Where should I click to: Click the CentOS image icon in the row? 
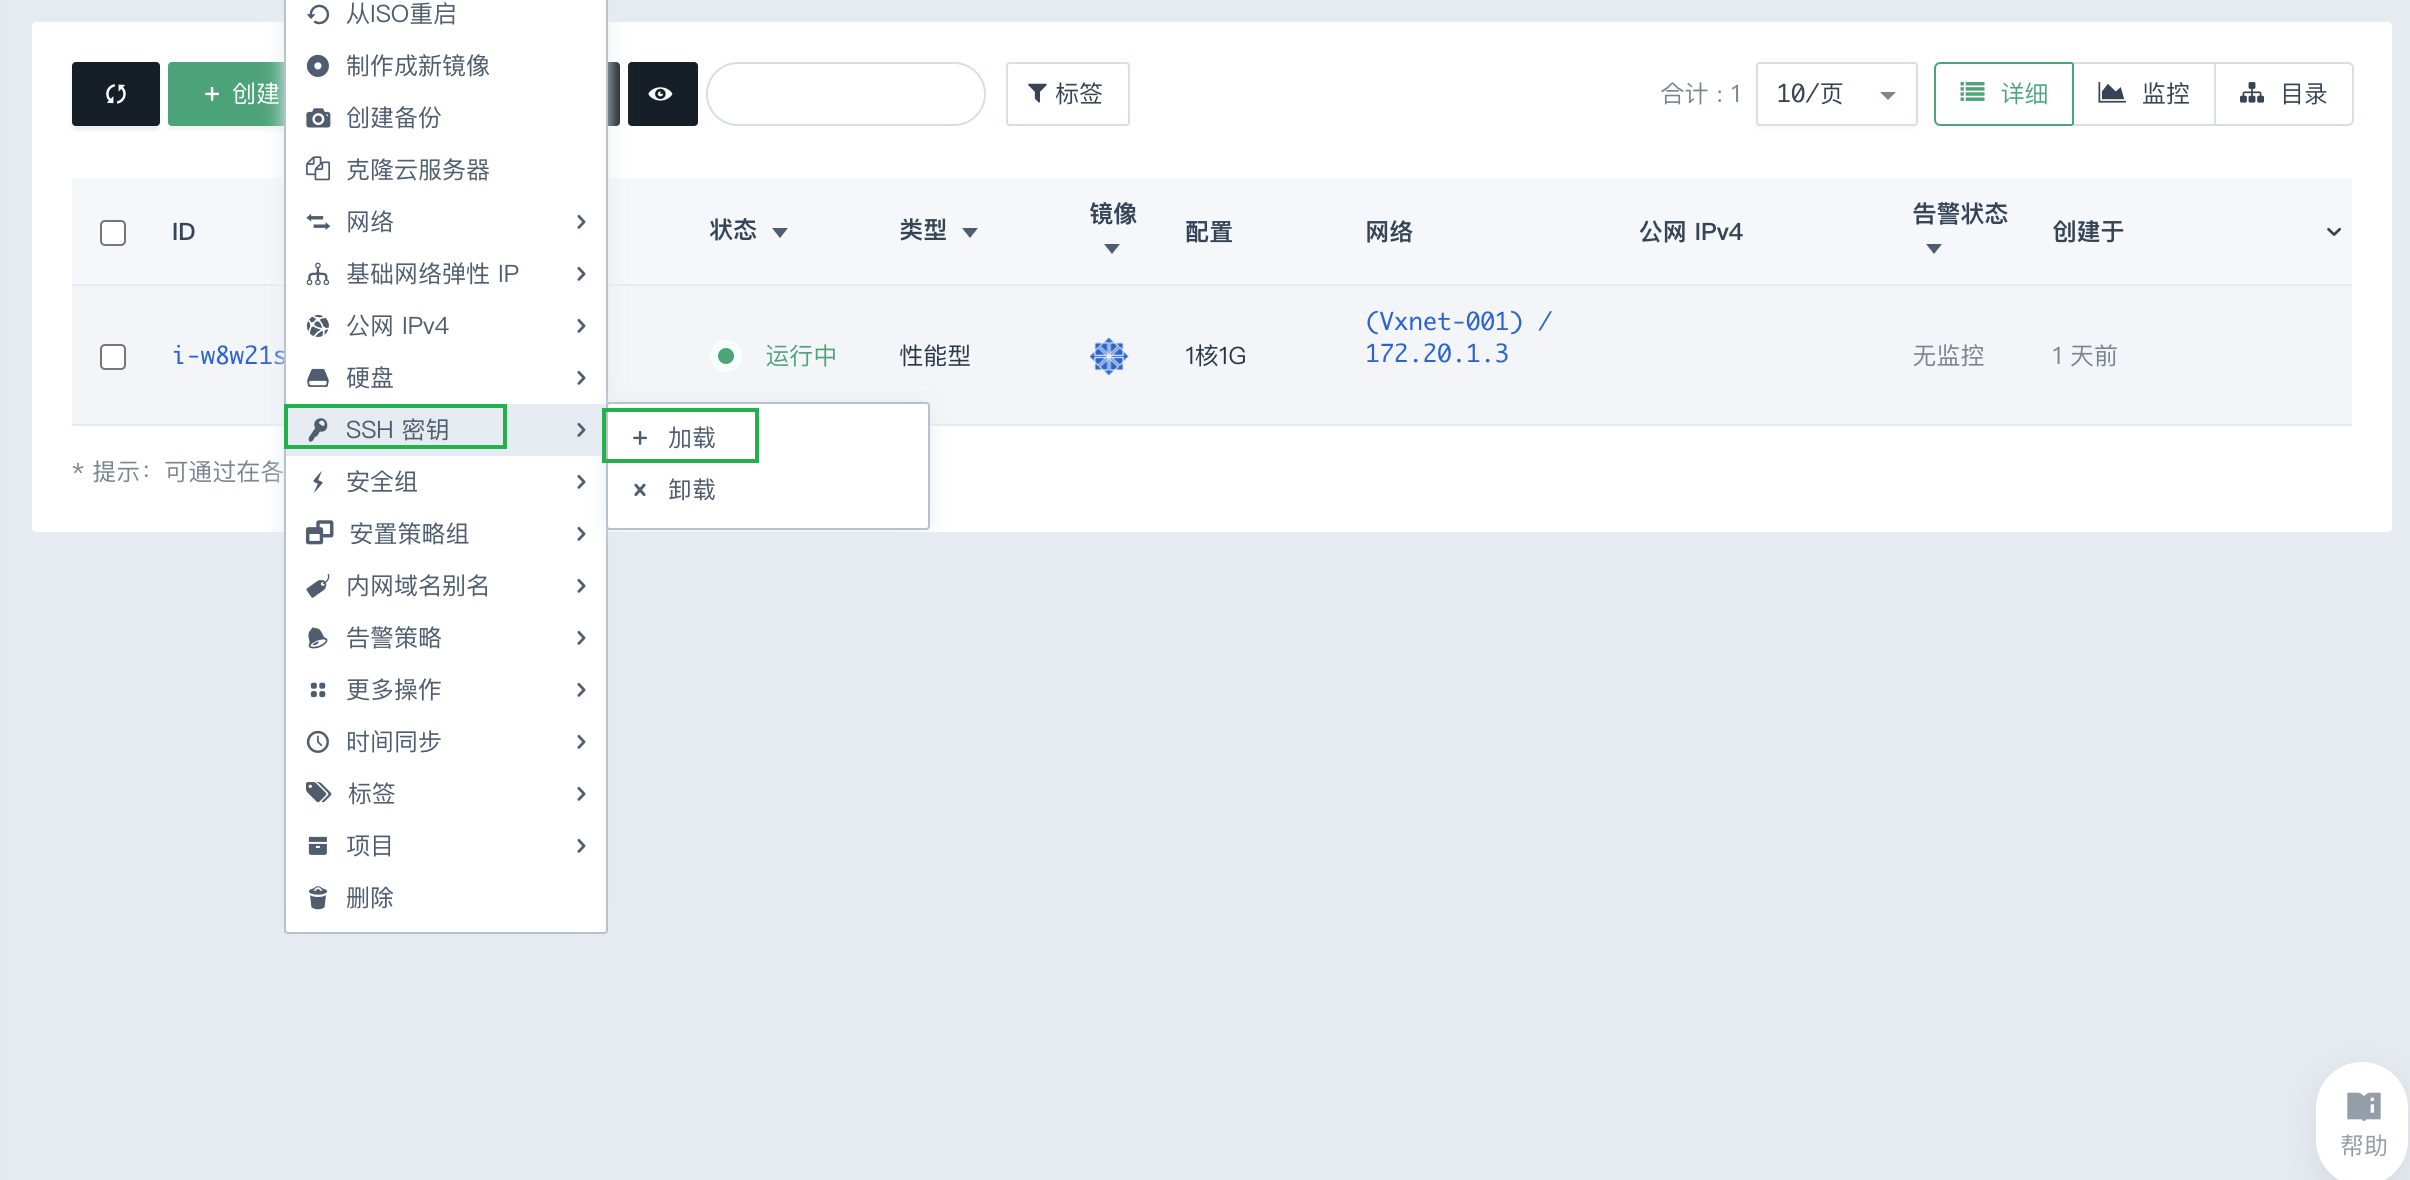(x=1110, y=356)
